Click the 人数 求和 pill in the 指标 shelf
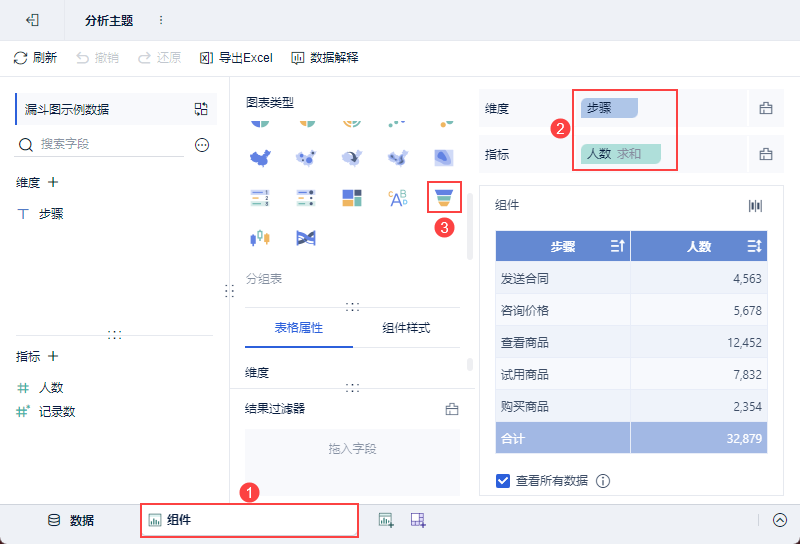This screenshot has width=800, height=544. click(621, 154)
